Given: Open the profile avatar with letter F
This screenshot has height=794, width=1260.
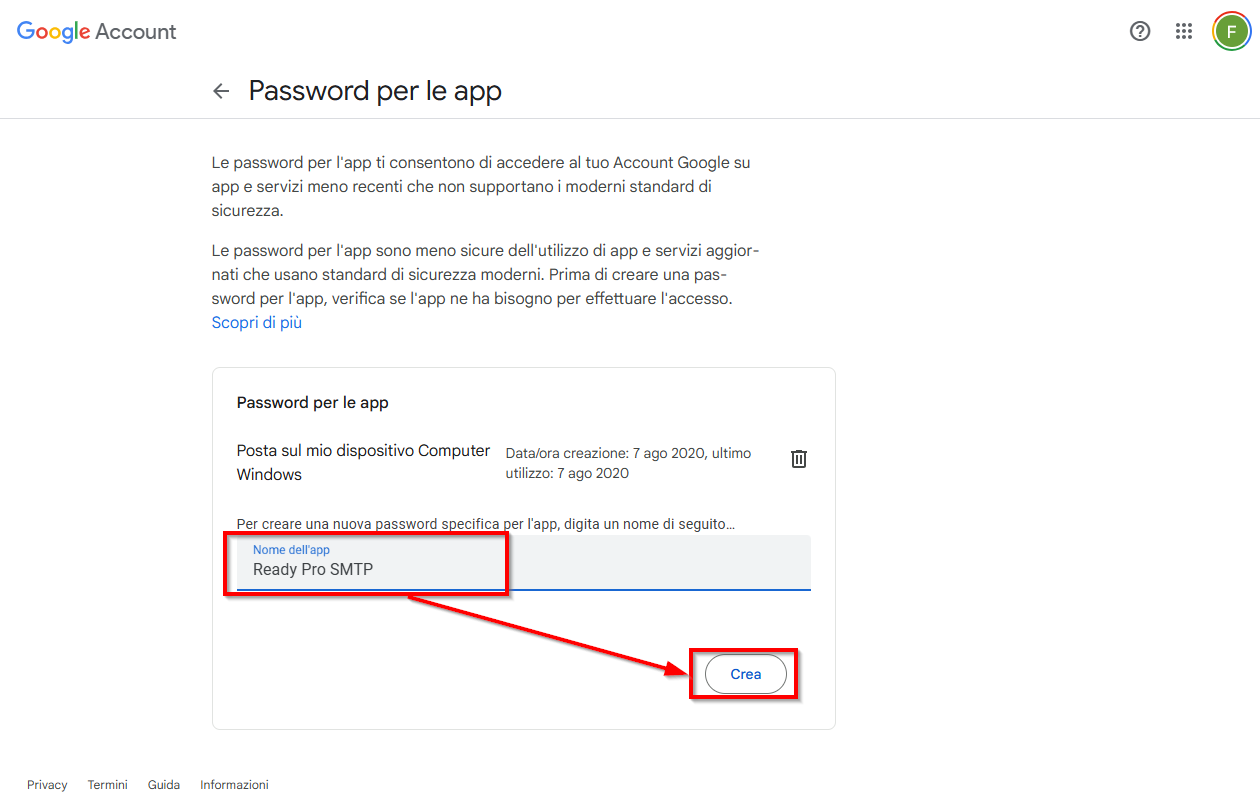Looking at the screenshot, I should [x=1231, y=31].
